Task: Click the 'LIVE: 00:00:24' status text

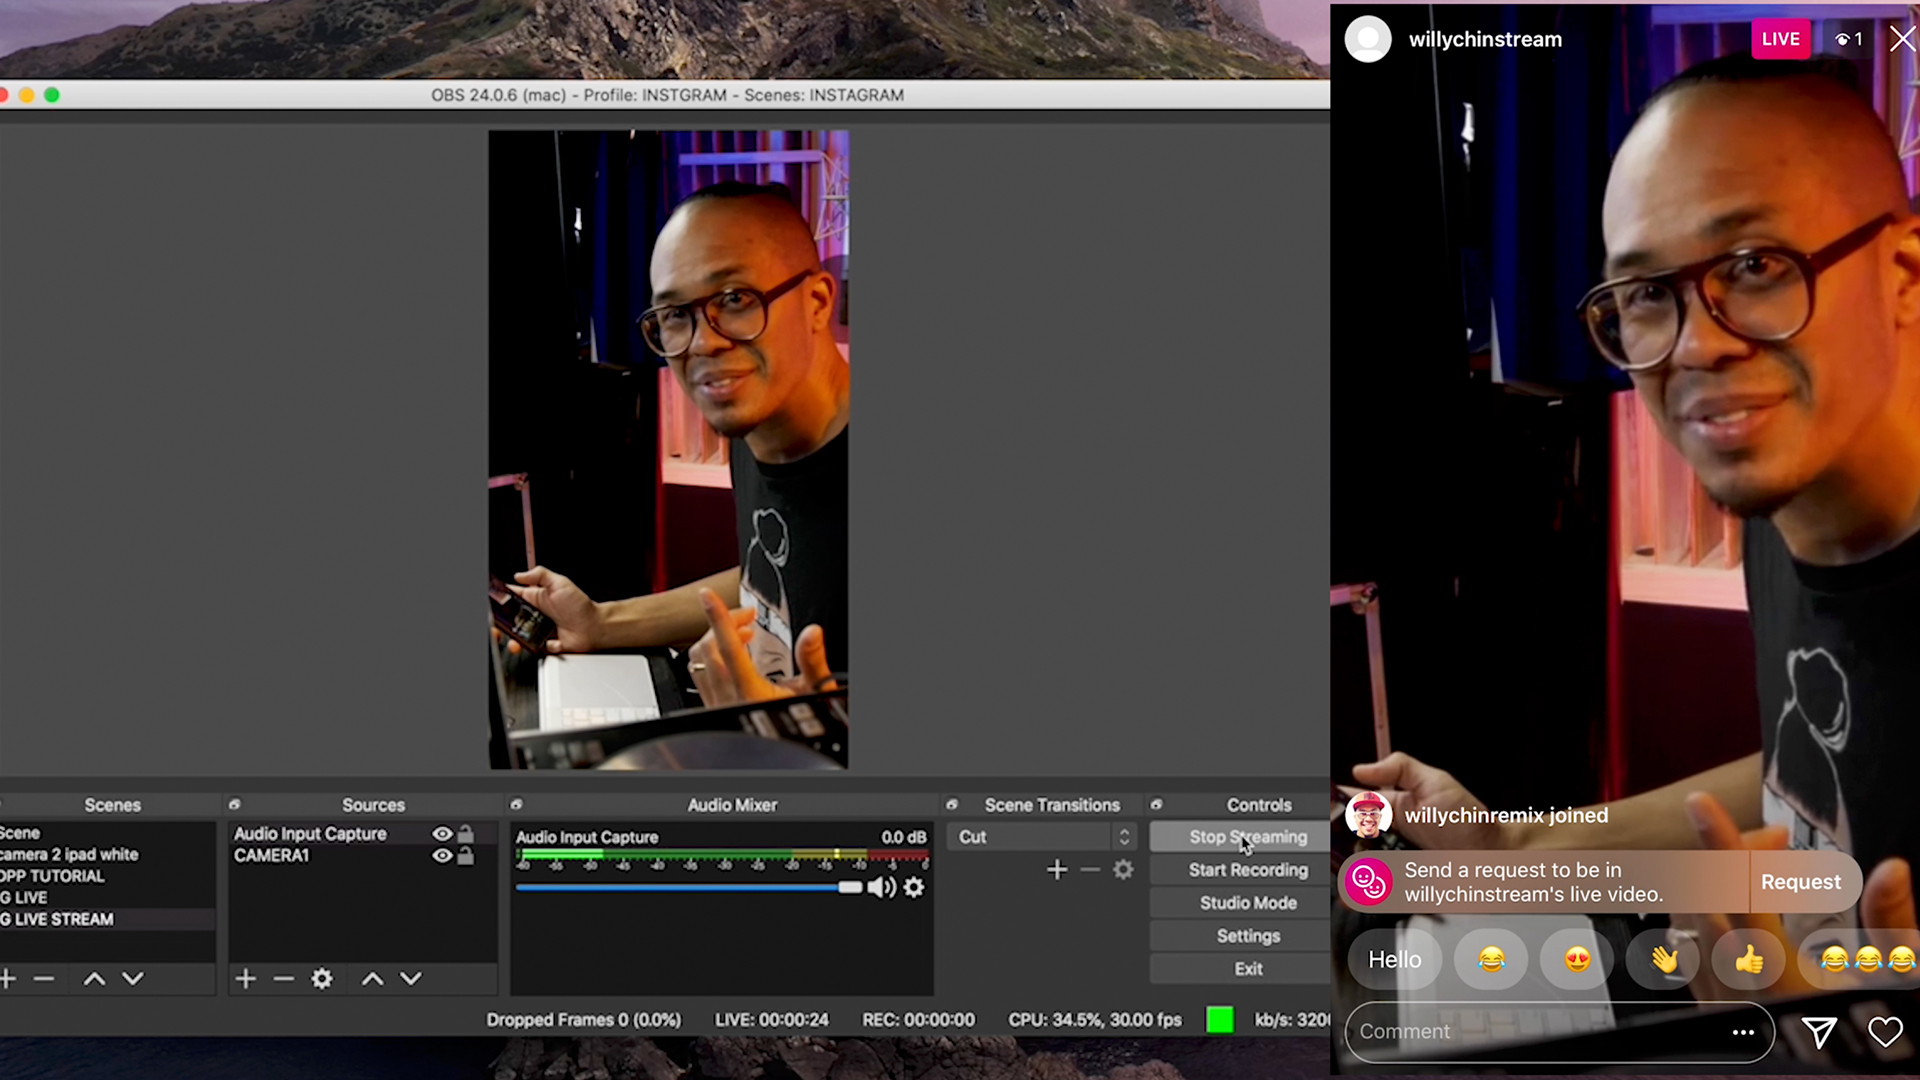Action: (x=771, y=1020)
